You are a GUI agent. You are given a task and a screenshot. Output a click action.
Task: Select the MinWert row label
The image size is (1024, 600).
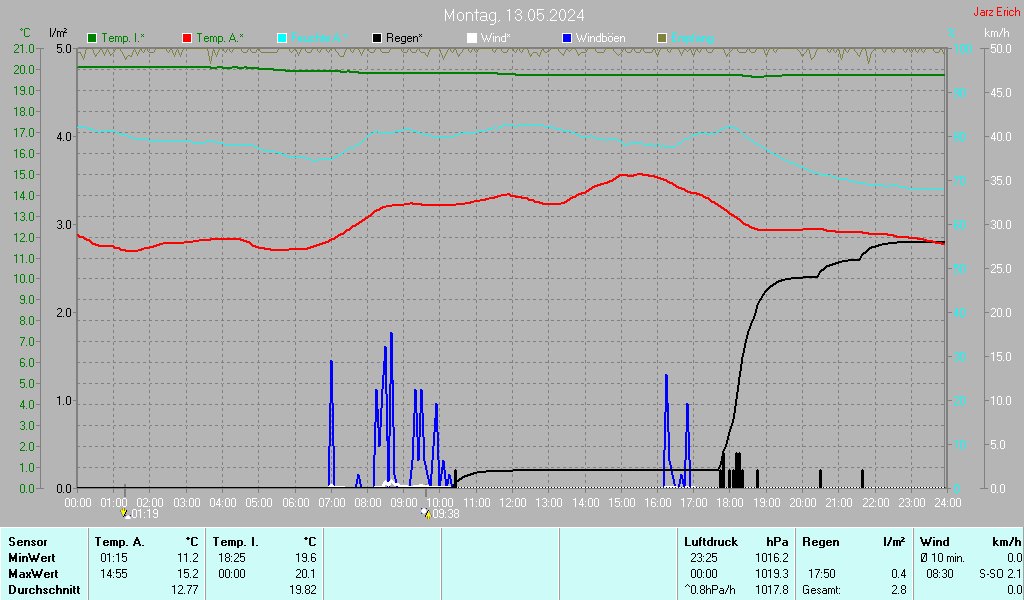pos(30,557)
